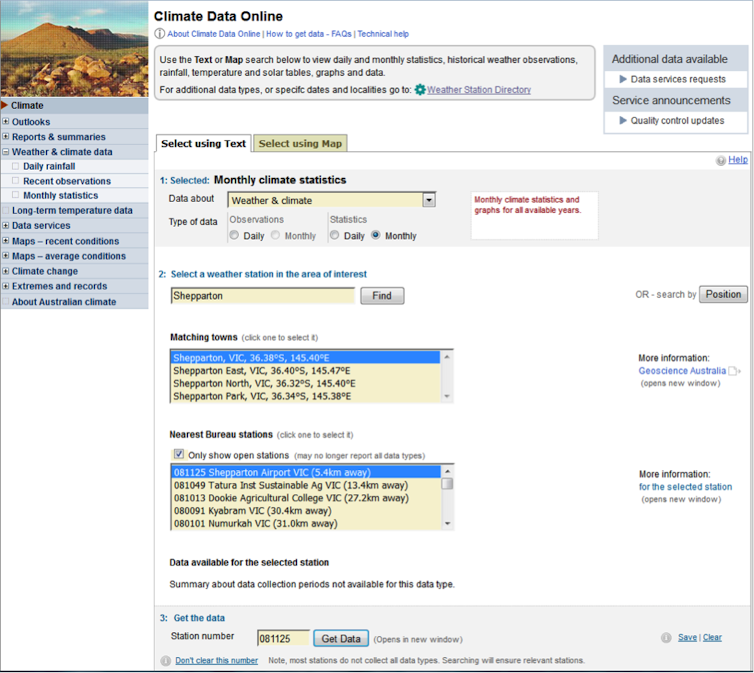
Task: Click the Find button
Action: coord(382,296)
